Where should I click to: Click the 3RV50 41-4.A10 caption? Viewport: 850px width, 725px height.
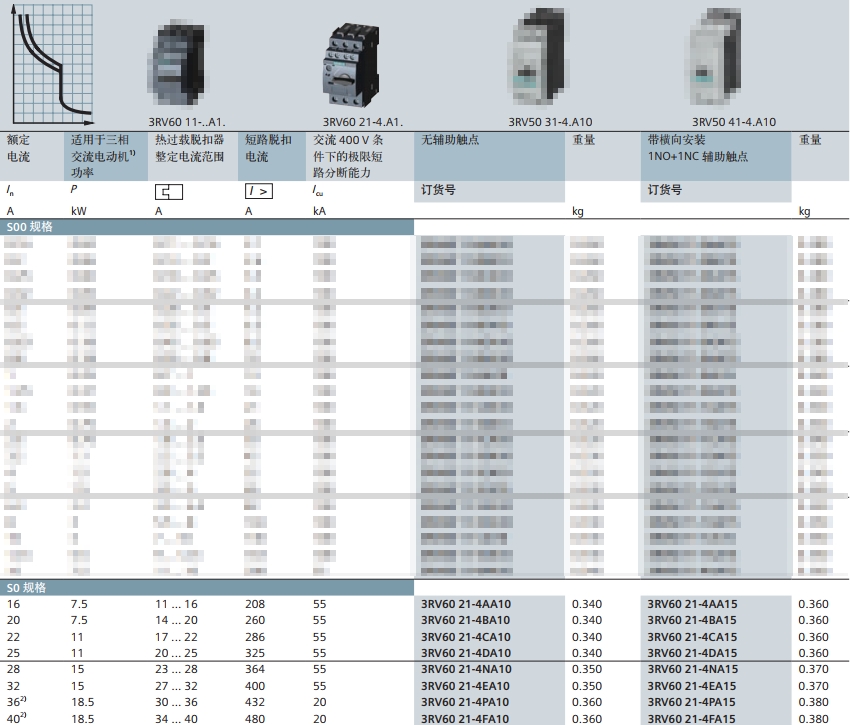tap(734, 122)
